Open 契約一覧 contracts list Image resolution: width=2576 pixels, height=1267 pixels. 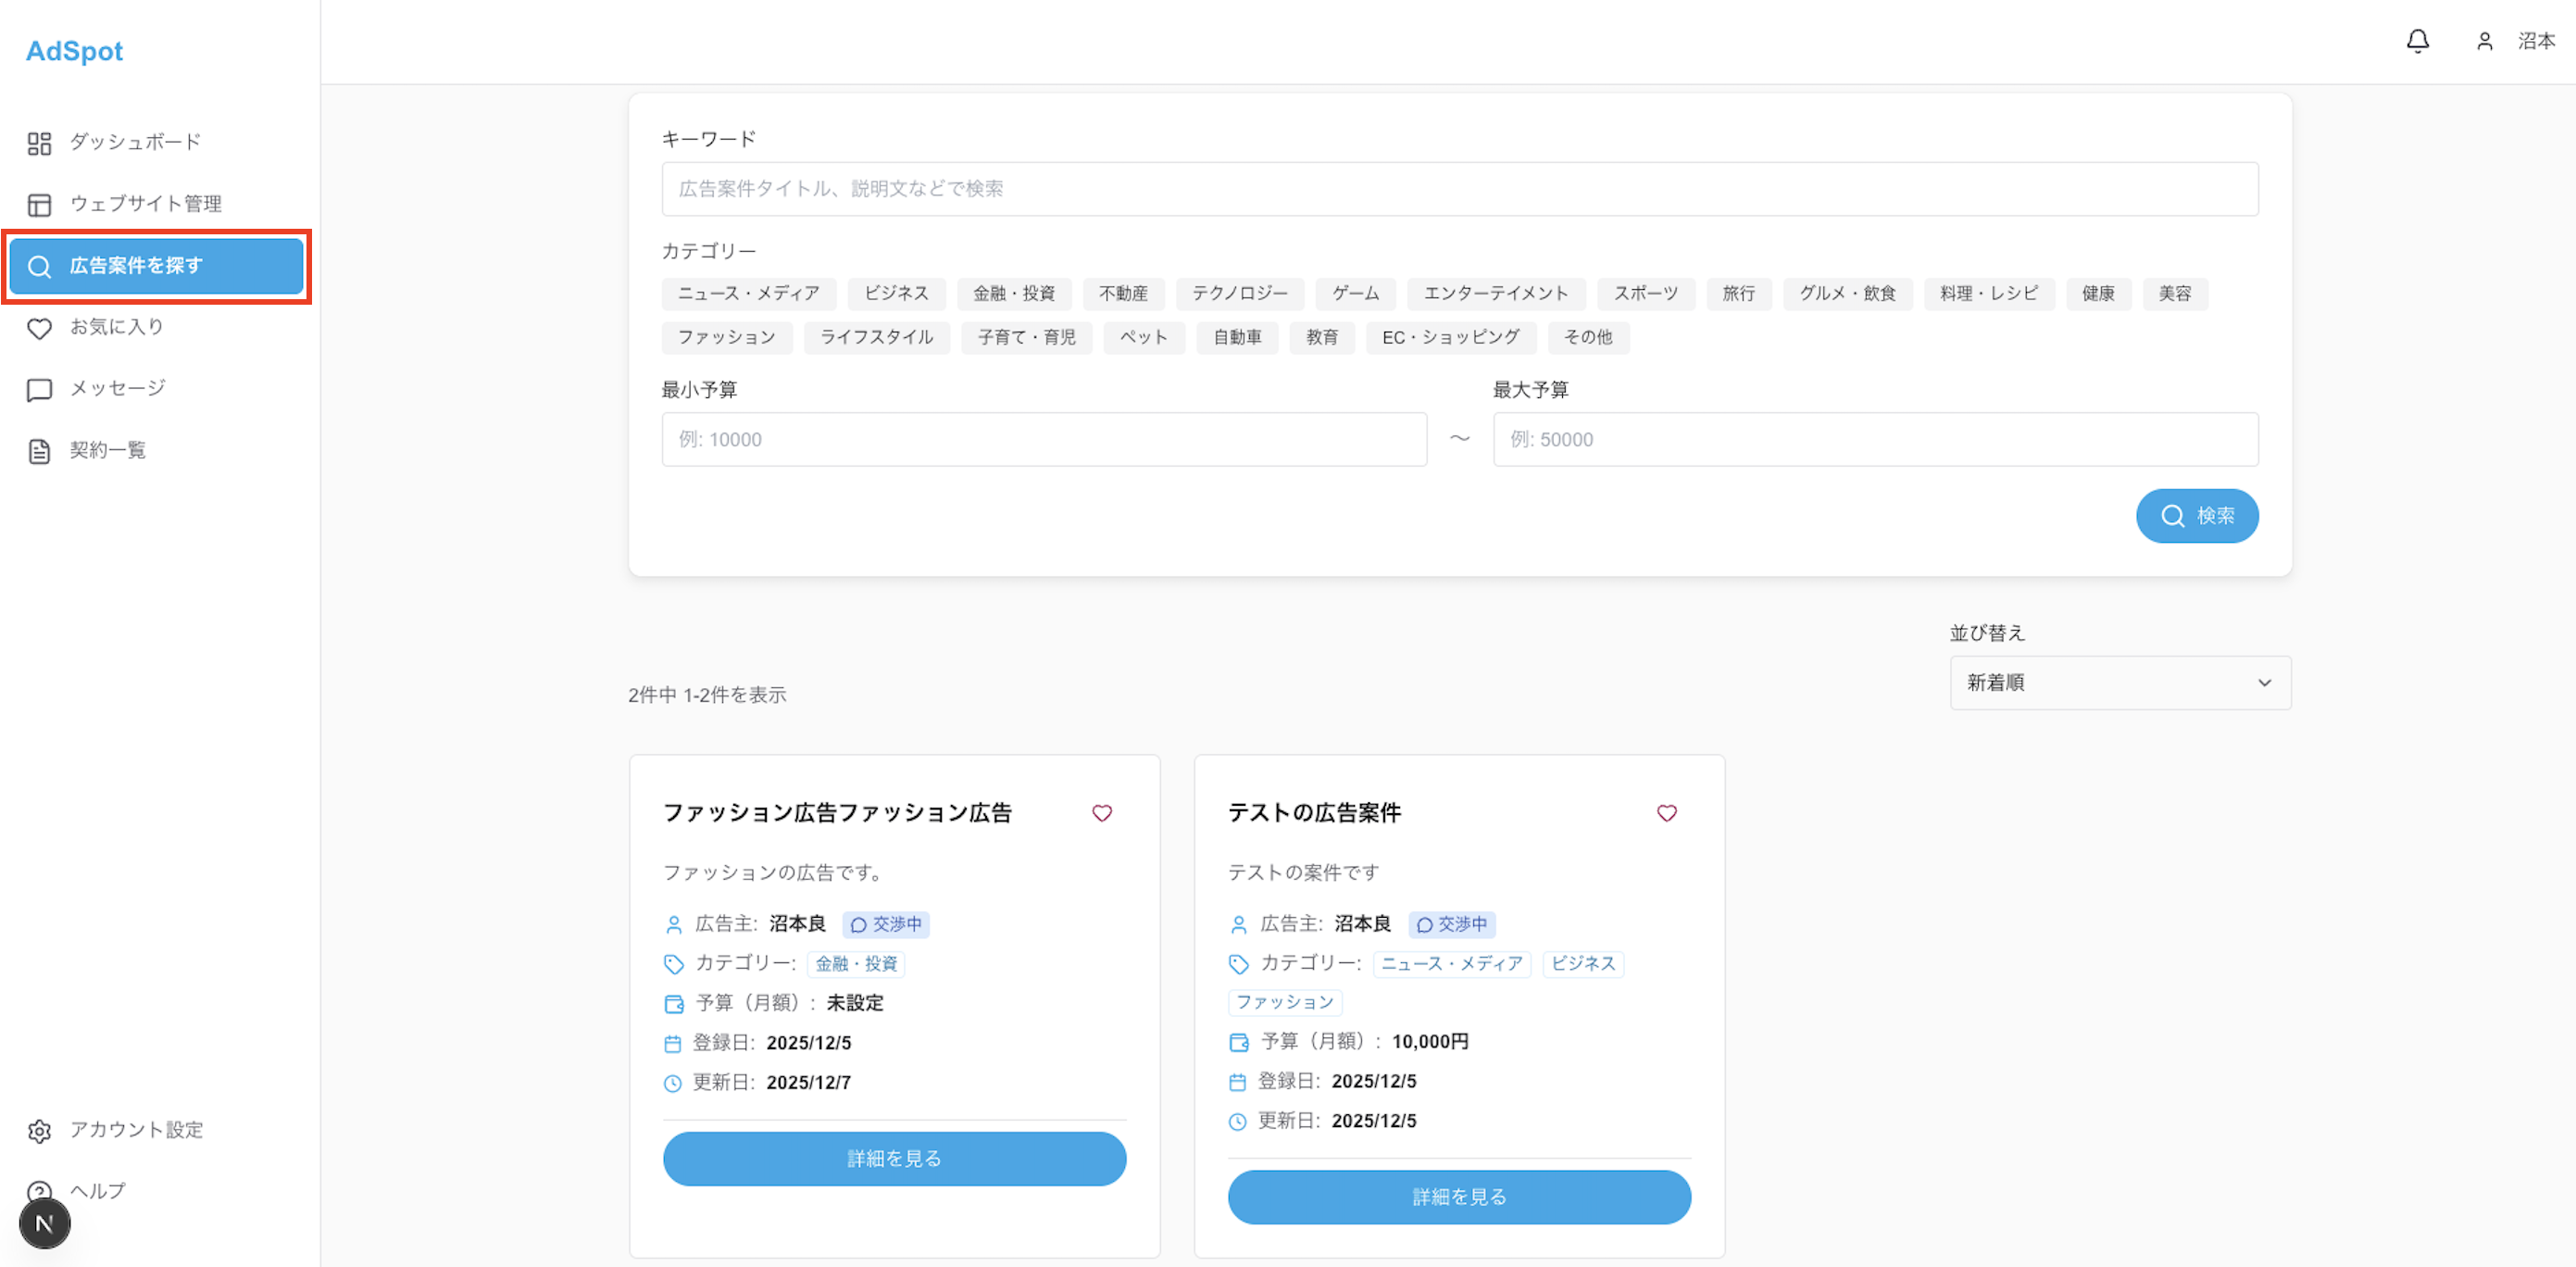click(107, 451)
